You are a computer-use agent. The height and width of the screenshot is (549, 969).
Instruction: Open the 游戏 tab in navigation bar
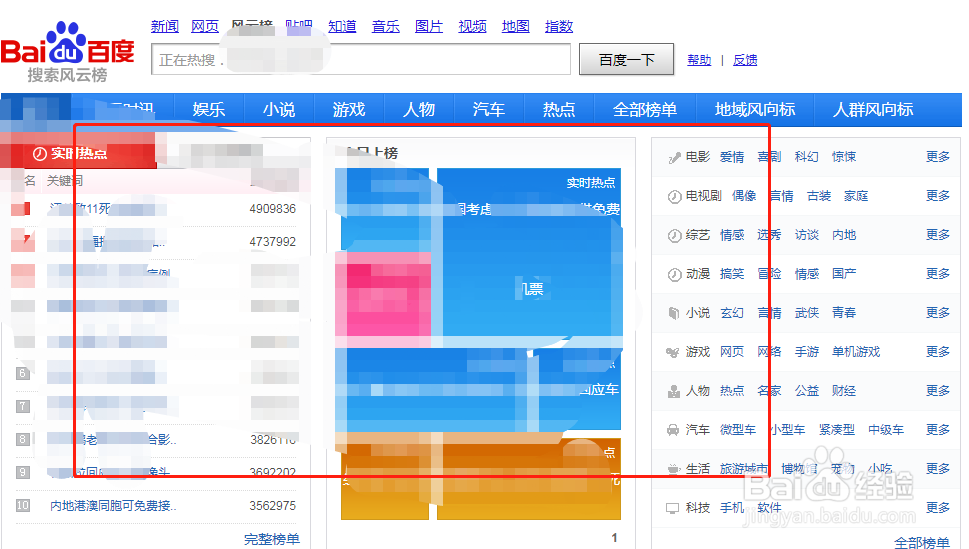(x=349, y=109)
